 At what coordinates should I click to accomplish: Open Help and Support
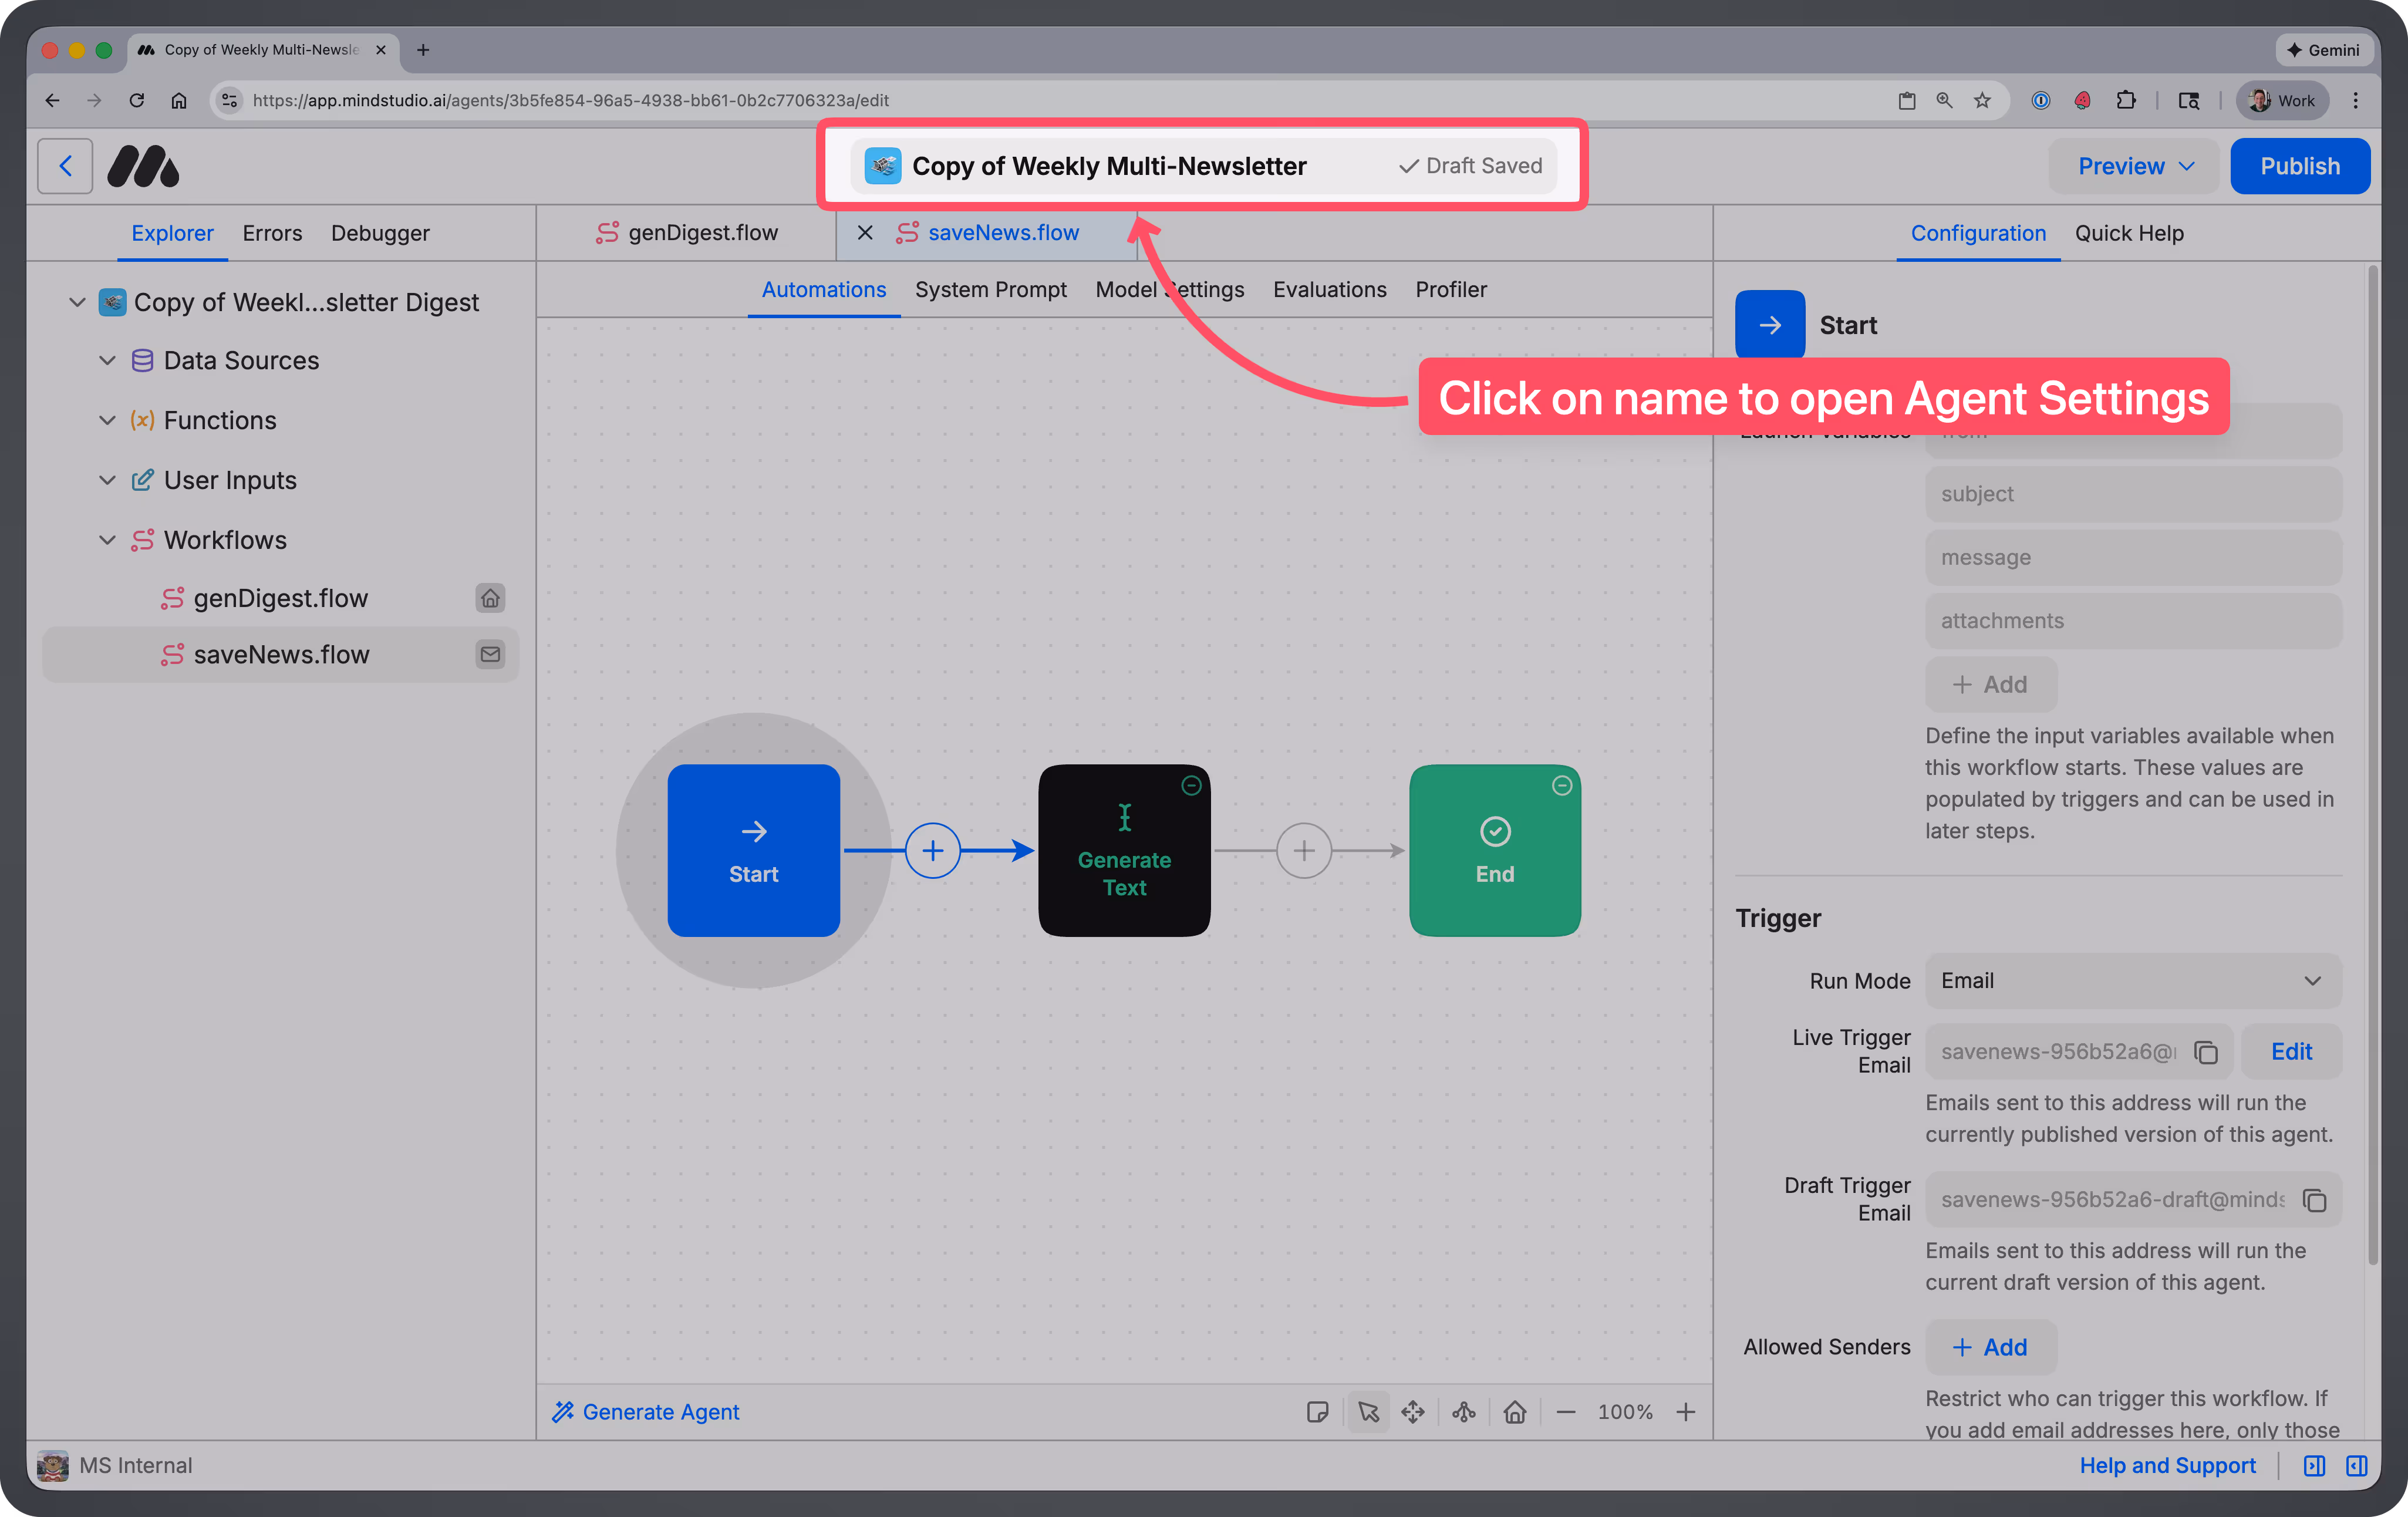point(2168,1466)
